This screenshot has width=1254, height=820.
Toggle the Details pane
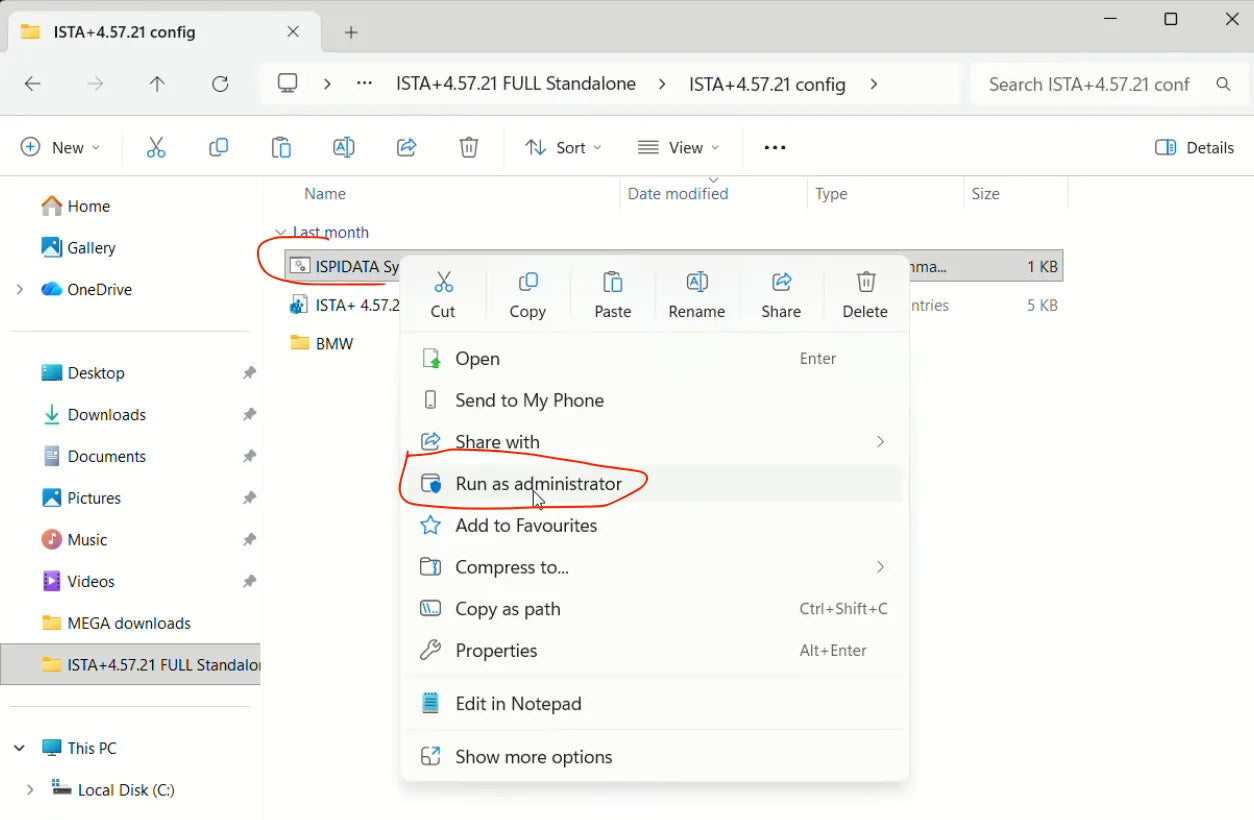[1194, 147]
